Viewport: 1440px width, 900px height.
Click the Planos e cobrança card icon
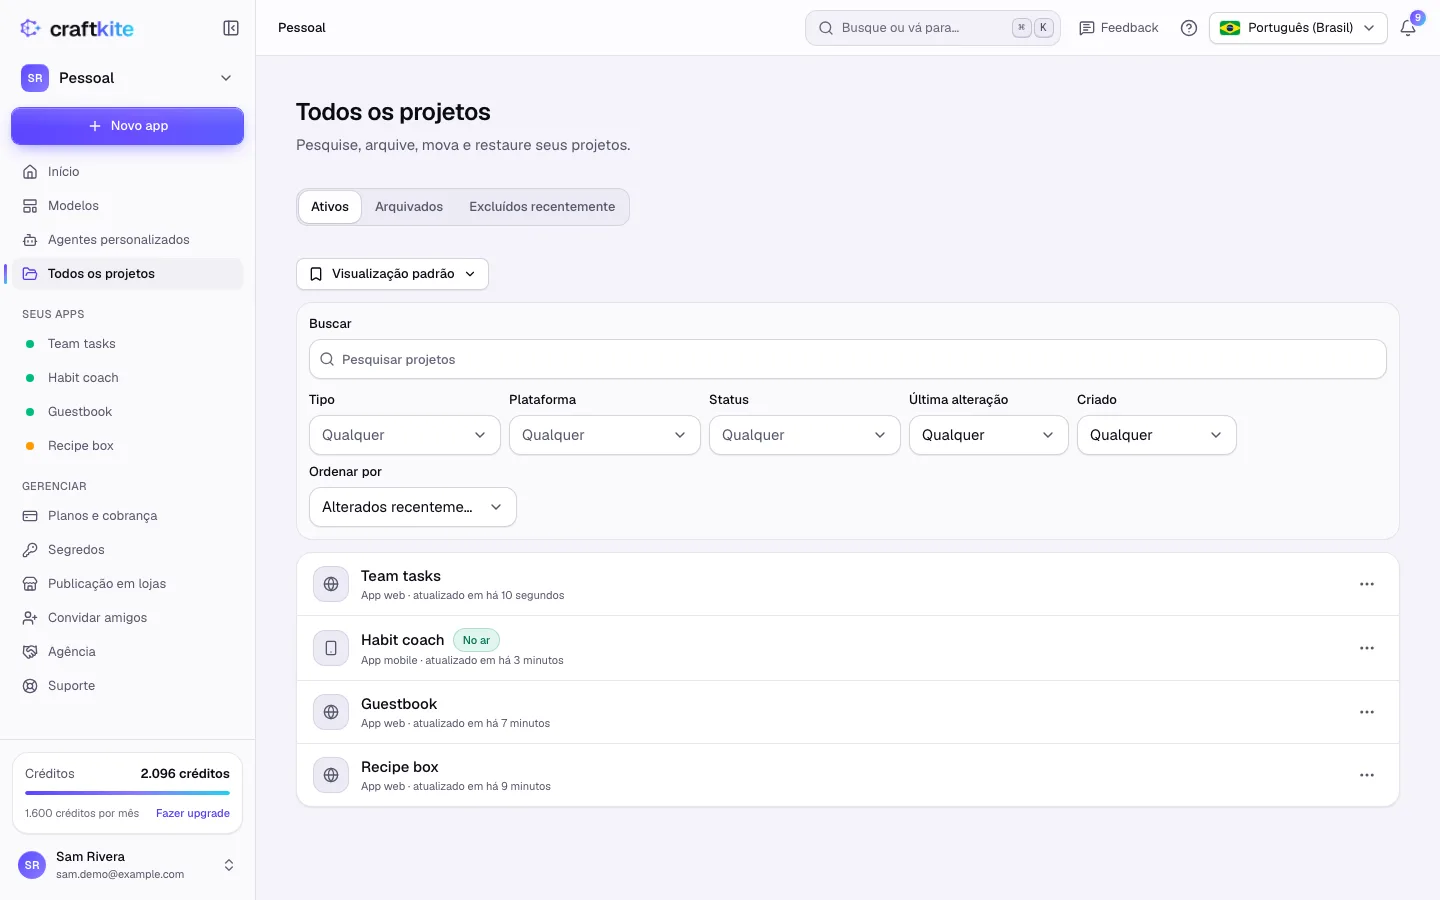click(30, 516)
